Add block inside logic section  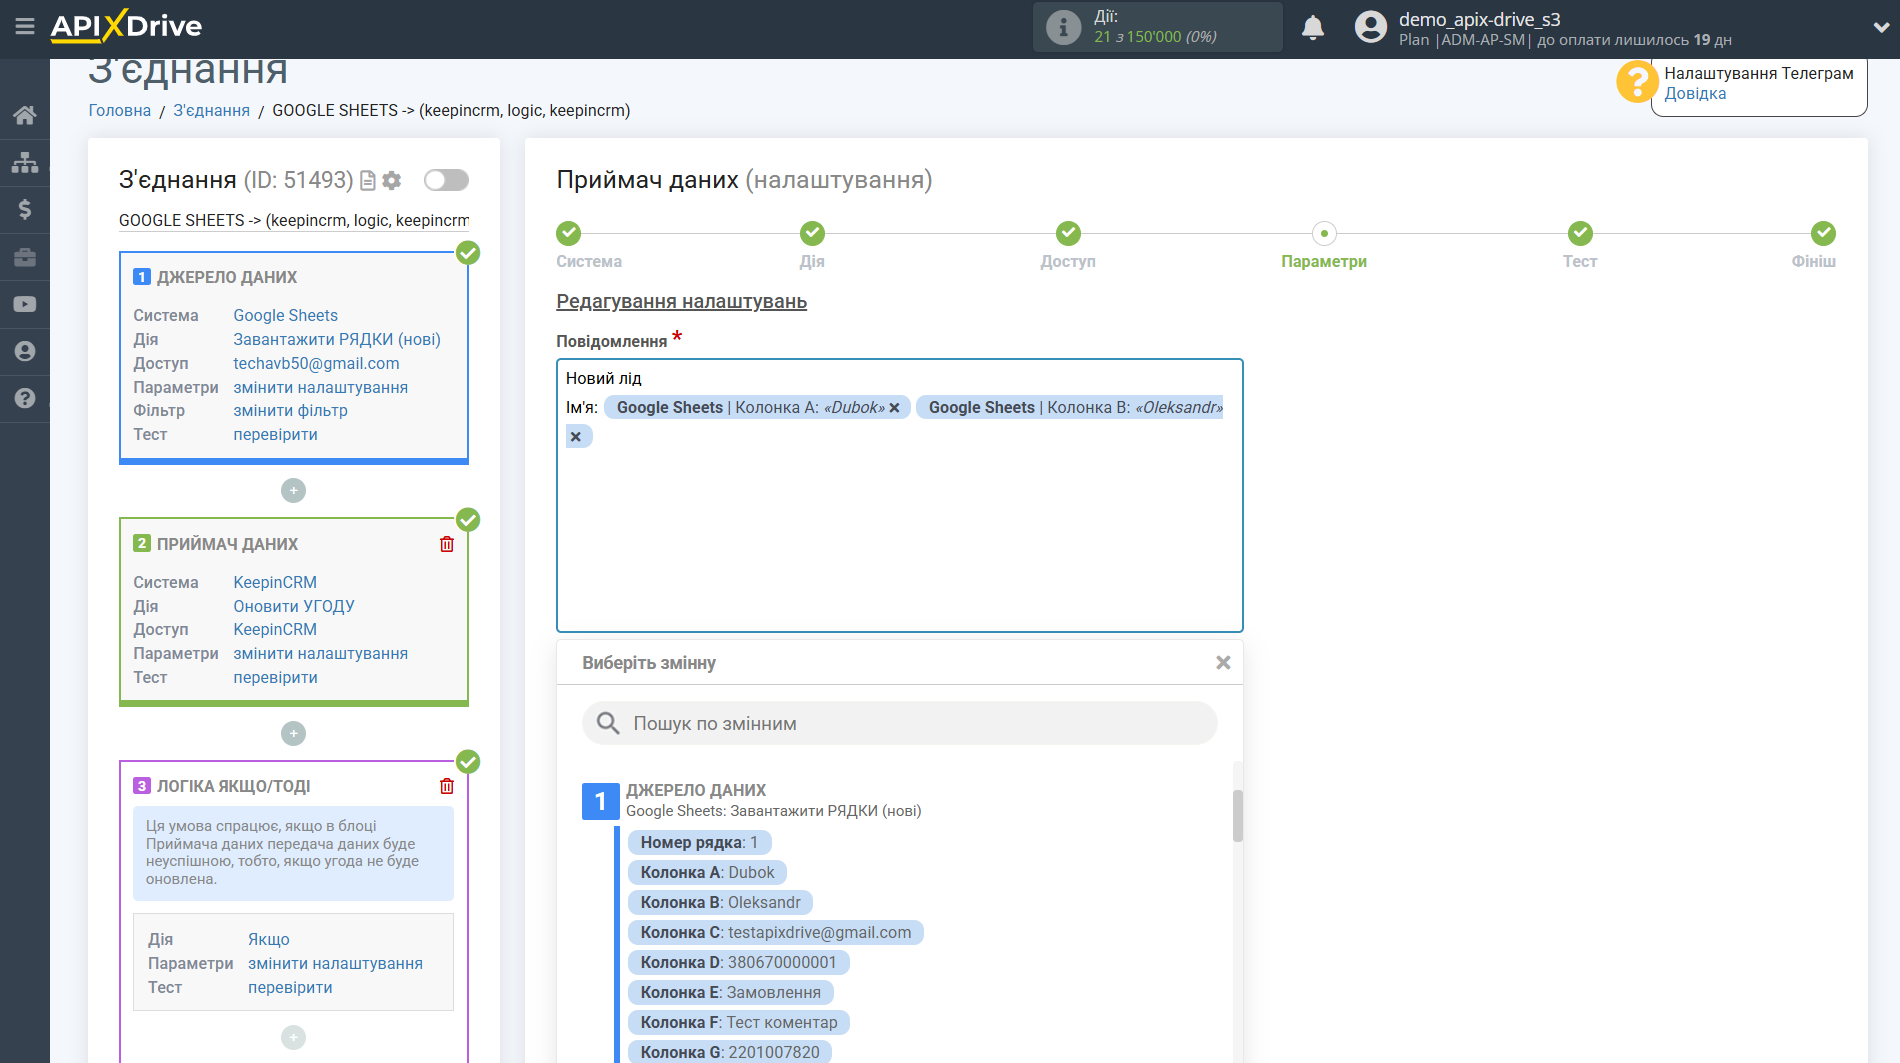[293, 1037]
